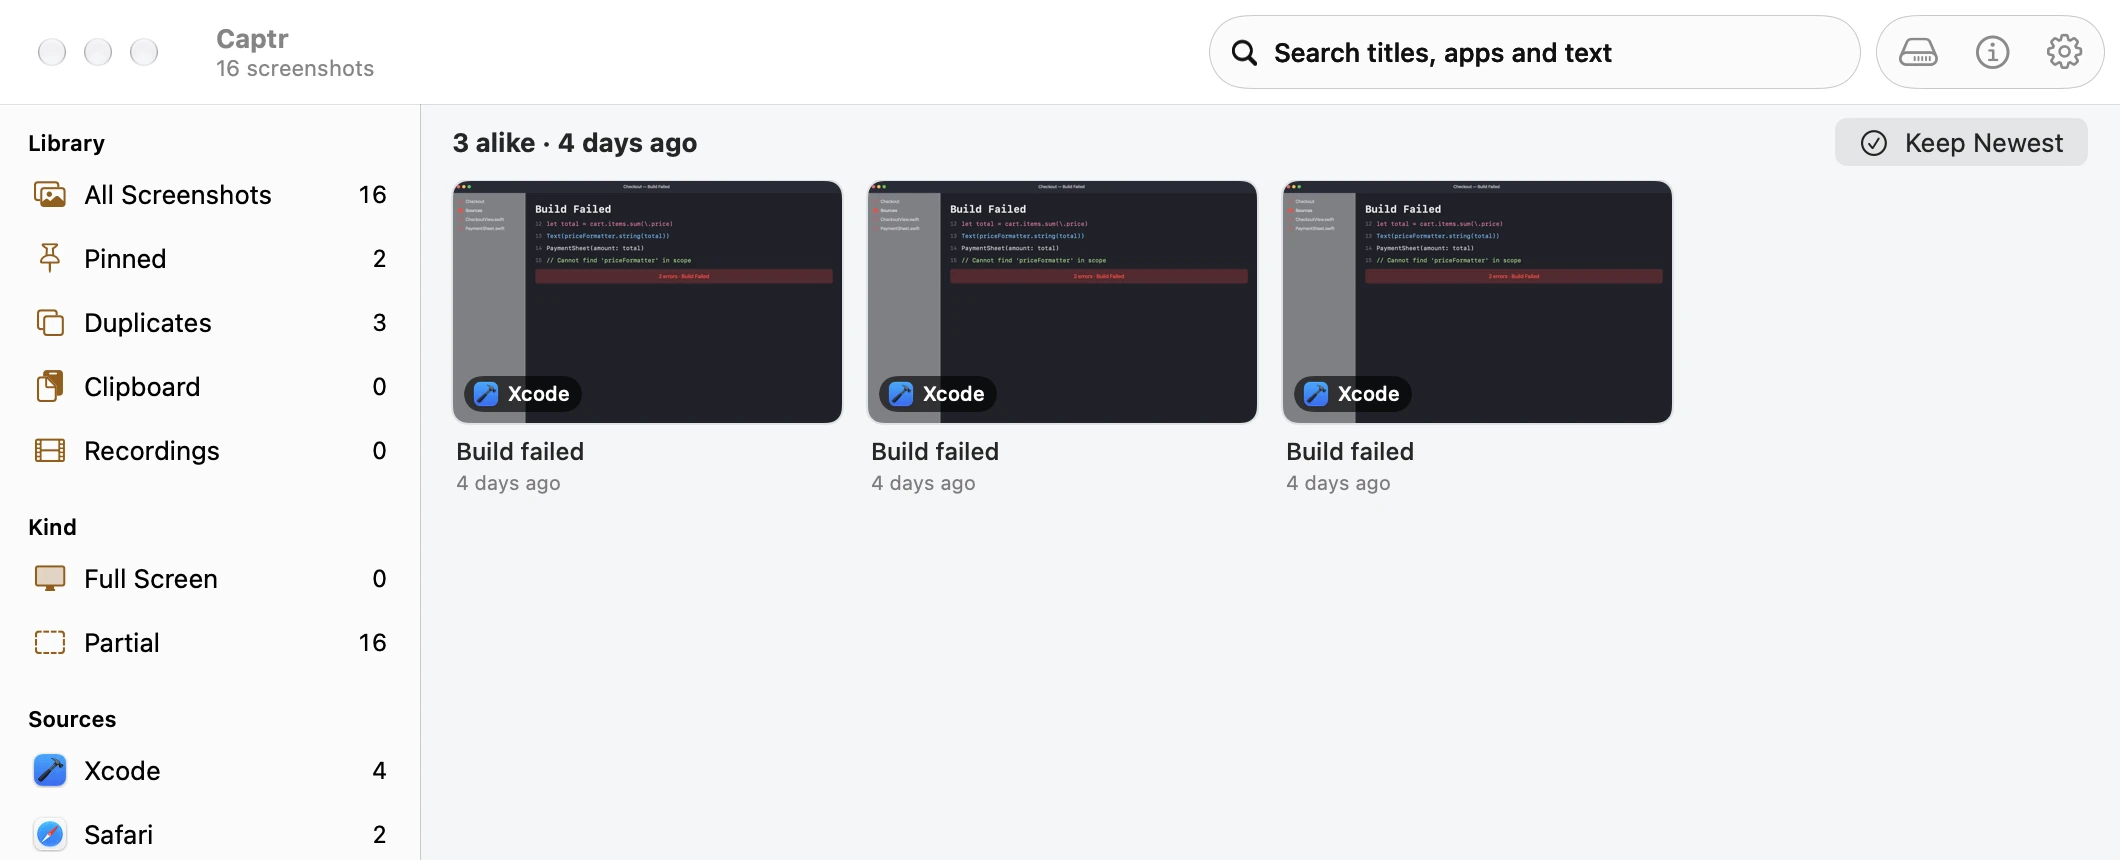This screenshot has height=860, width=2120.
Task: Click the first screenshot's 'Build failed' title
Action: tap(520, 451)
